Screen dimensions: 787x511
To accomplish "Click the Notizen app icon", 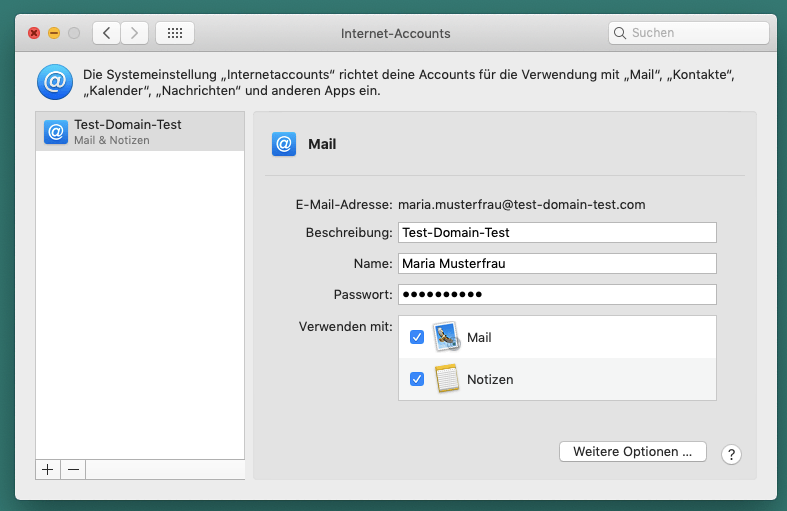I will pos(446,379).
